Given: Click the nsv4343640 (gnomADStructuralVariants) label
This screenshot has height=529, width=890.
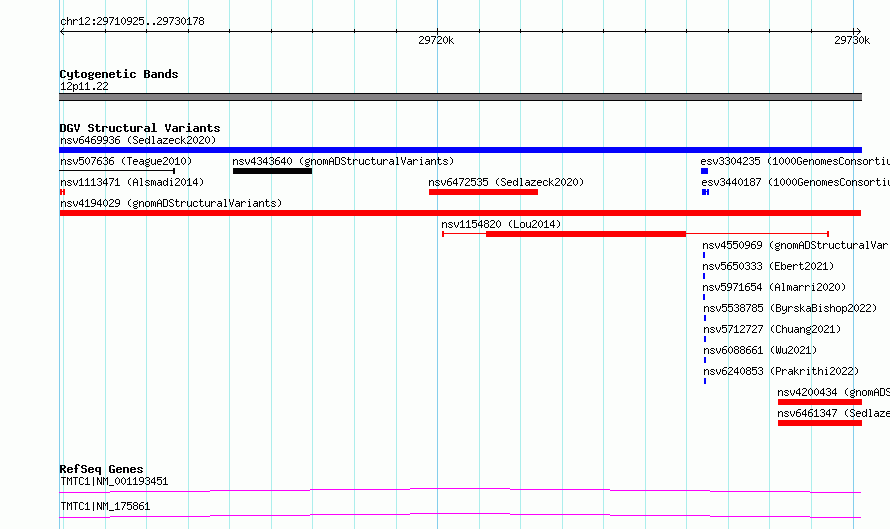Looking at the screenshot, I should tap(343, 161).
